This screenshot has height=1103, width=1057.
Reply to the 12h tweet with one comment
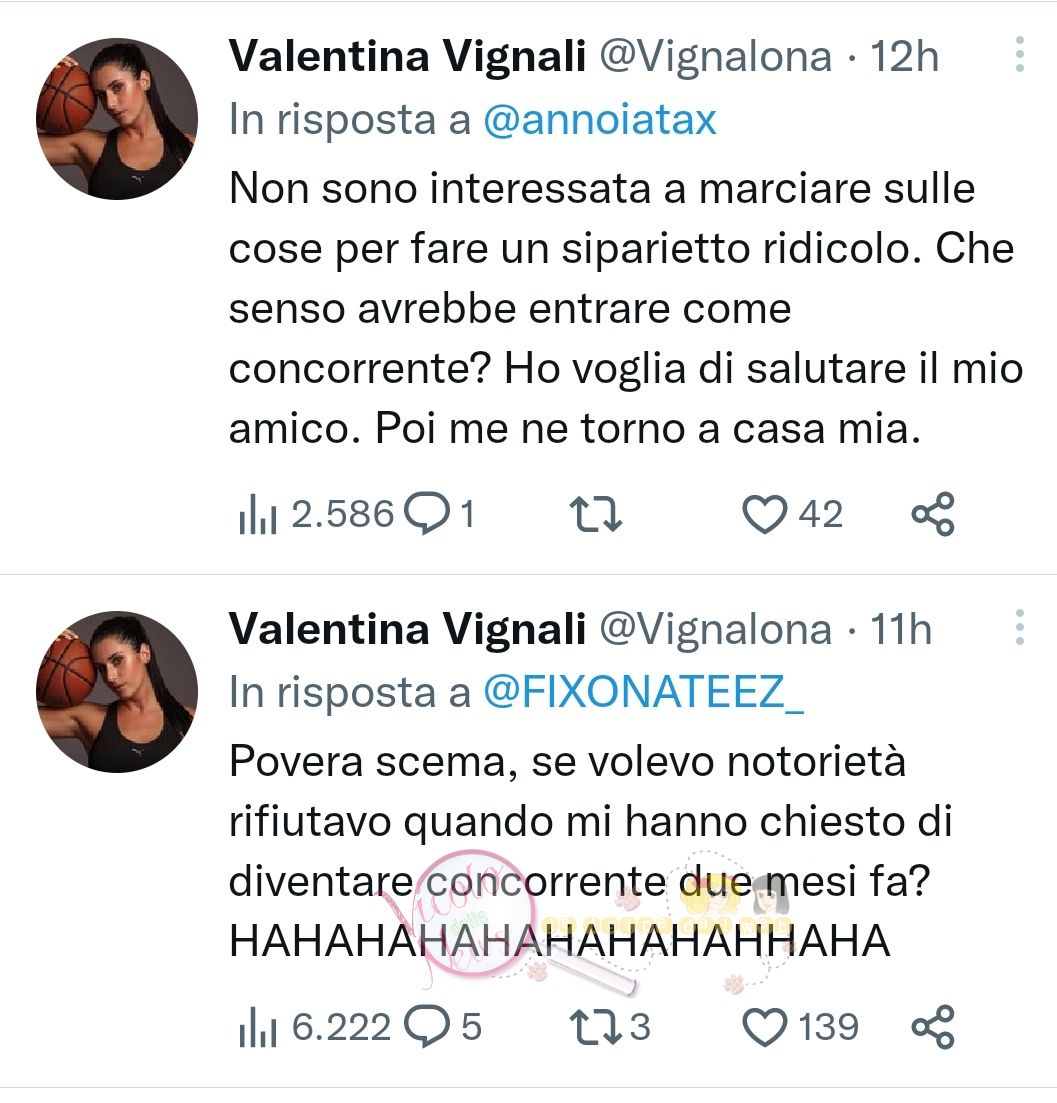coord(440,514)
